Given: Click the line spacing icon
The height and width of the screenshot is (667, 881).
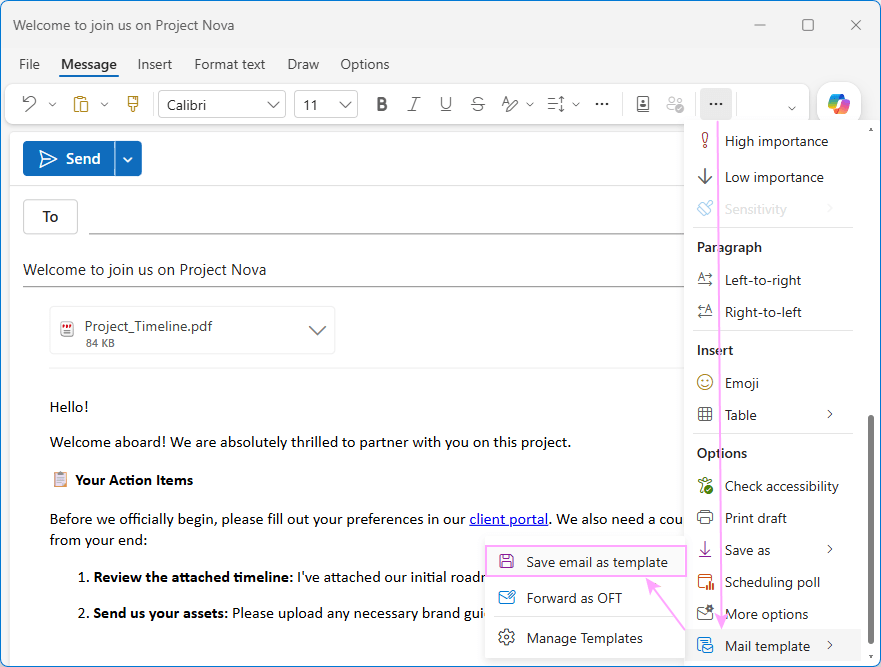Looking at the screenshot, I should [556, 105].
